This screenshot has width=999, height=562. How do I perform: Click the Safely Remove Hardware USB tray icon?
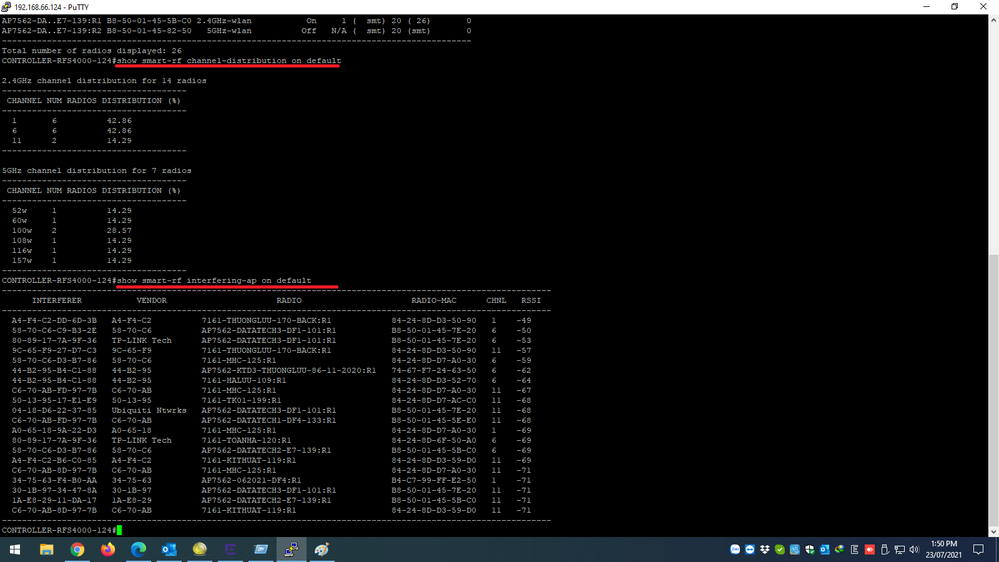point(884,550)
